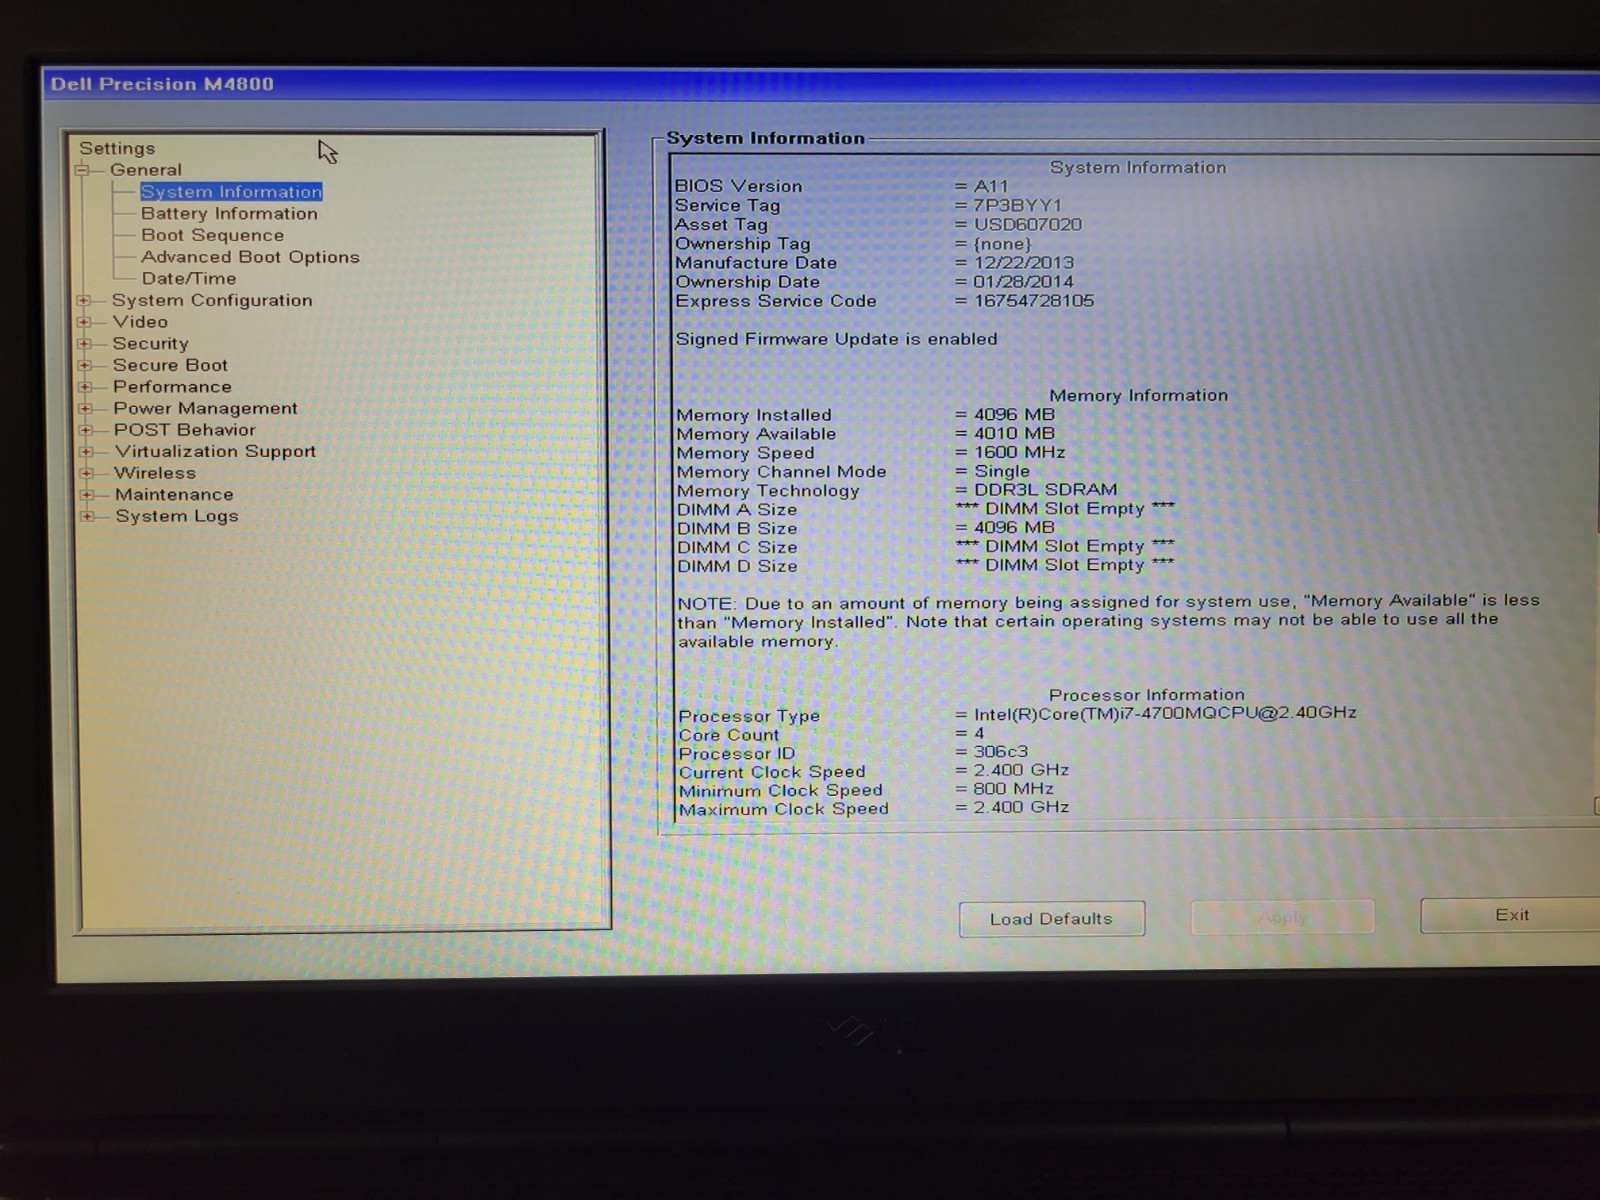Click the Memory Channel Mode value Single
This screenshot has width=1600, height=1200.
pyautogui.click(x=1001, y=471)
